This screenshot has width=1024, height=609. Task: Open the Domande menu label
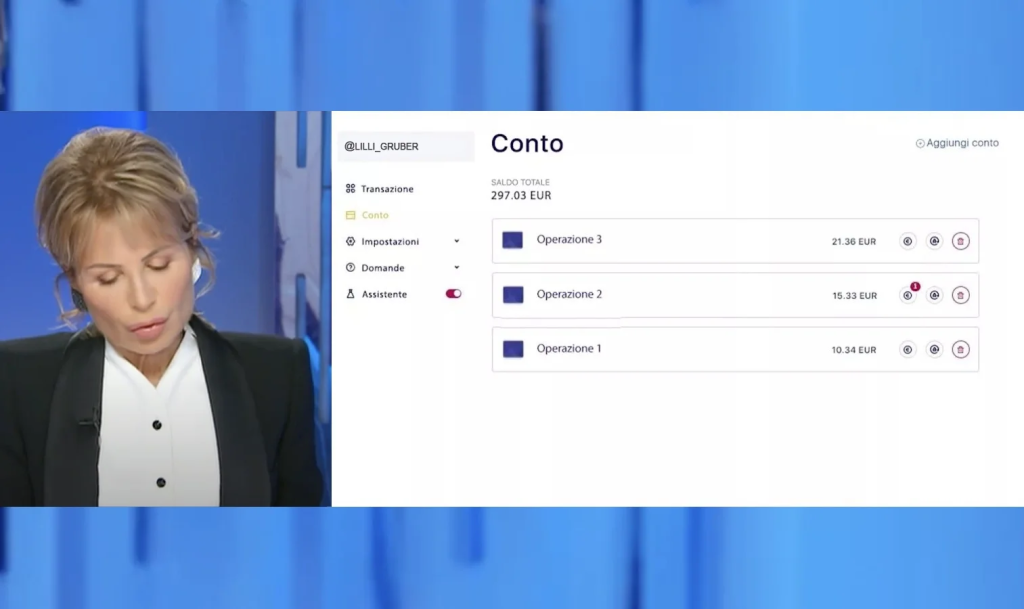[x=383, y=268]
